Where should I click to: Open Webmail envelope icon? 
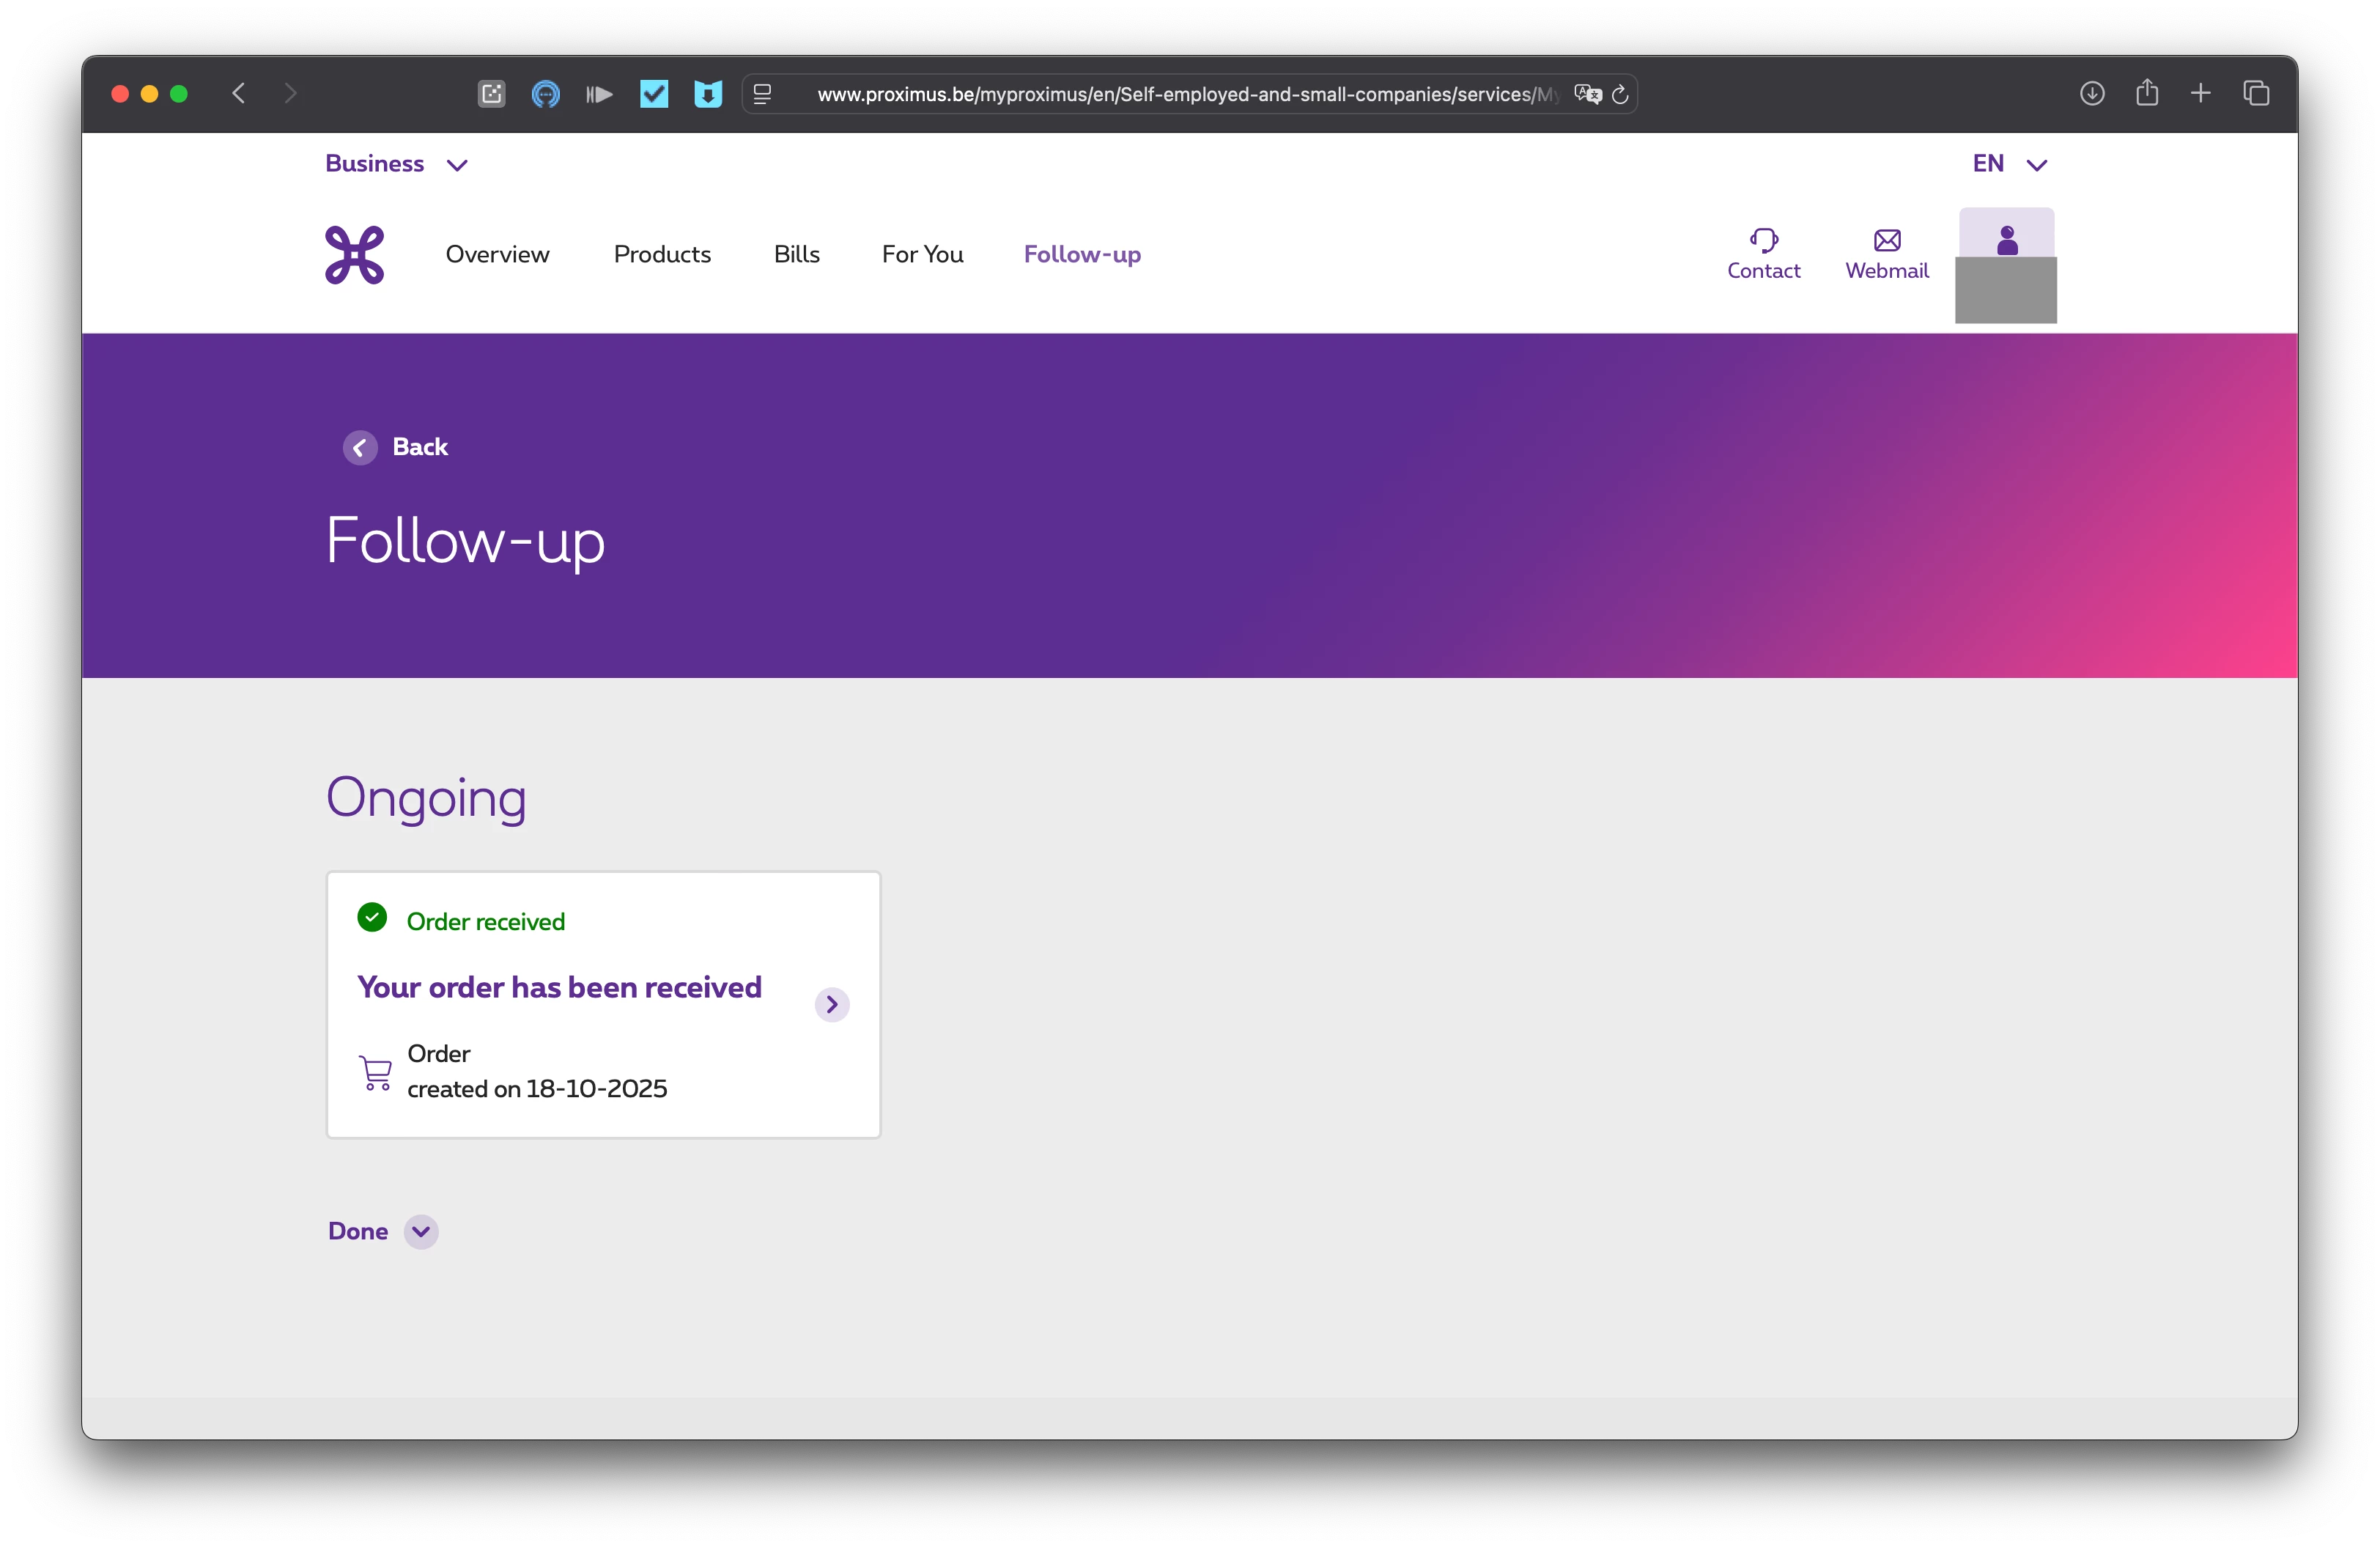click(1886, 240)
